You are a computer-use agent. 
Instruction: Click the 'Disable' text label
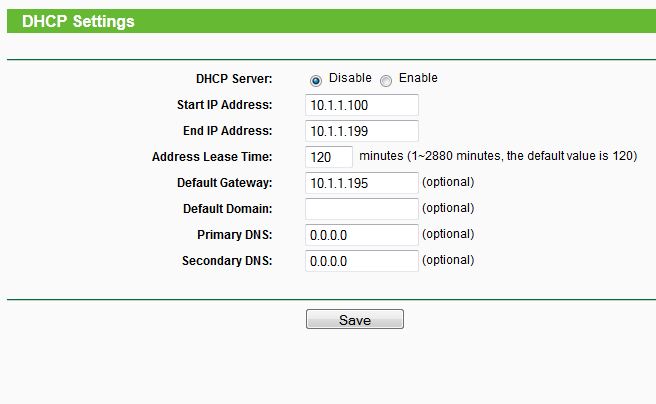350,78
